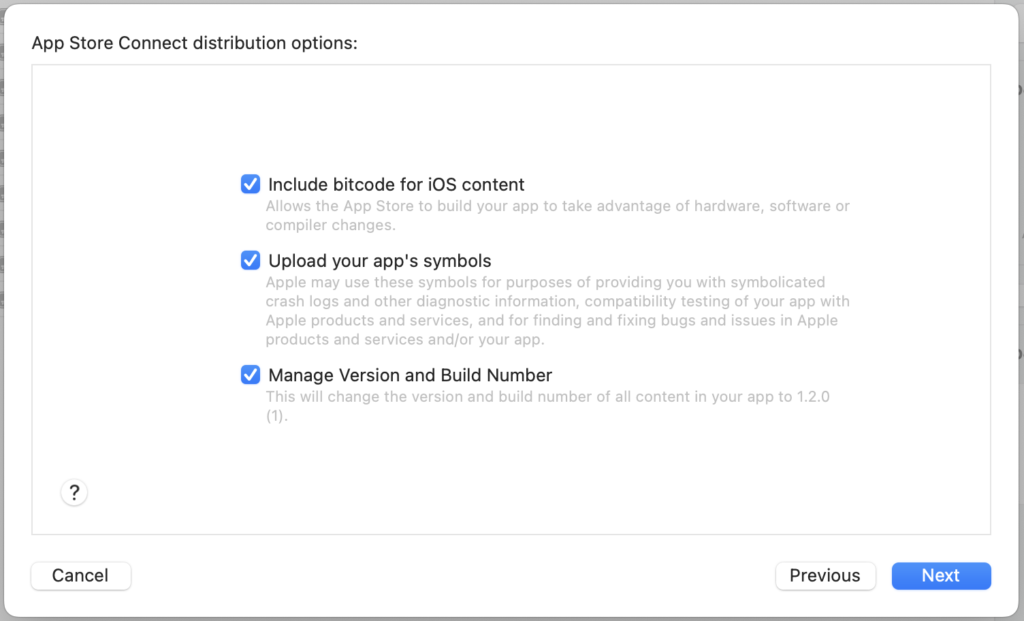
Task: Uncheck Include bitcode for iOS content
Action: (250, 184)
